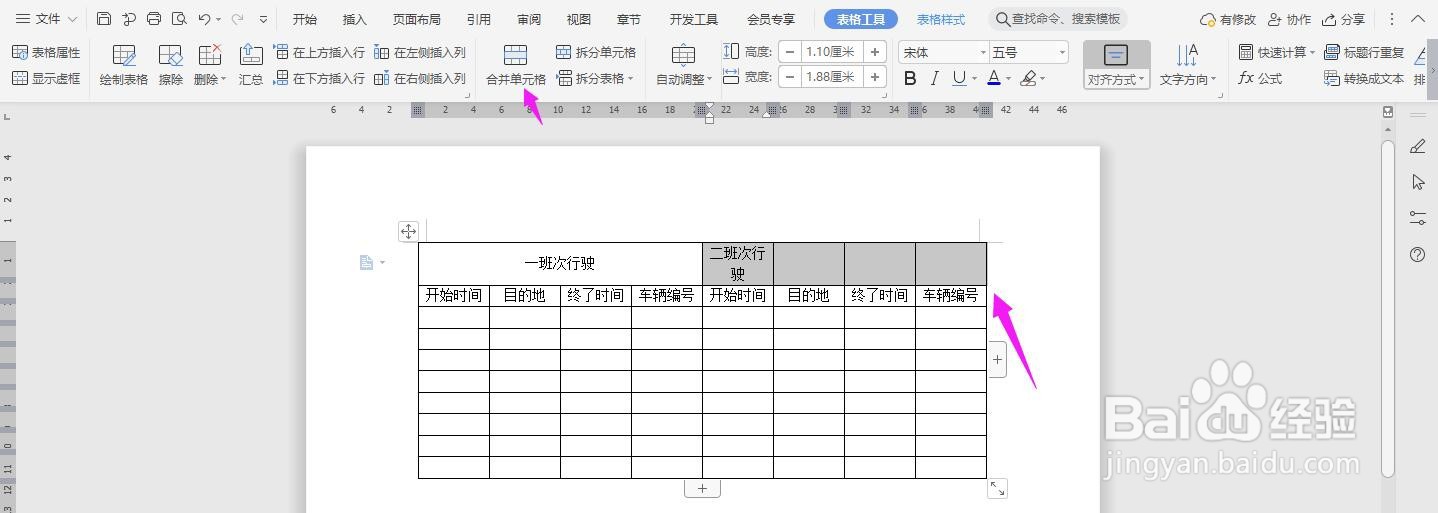The height and width of the screenshot is (513, 1438).
Task: Click the 汇总 summary icon
Action: [x=251, y=66]
